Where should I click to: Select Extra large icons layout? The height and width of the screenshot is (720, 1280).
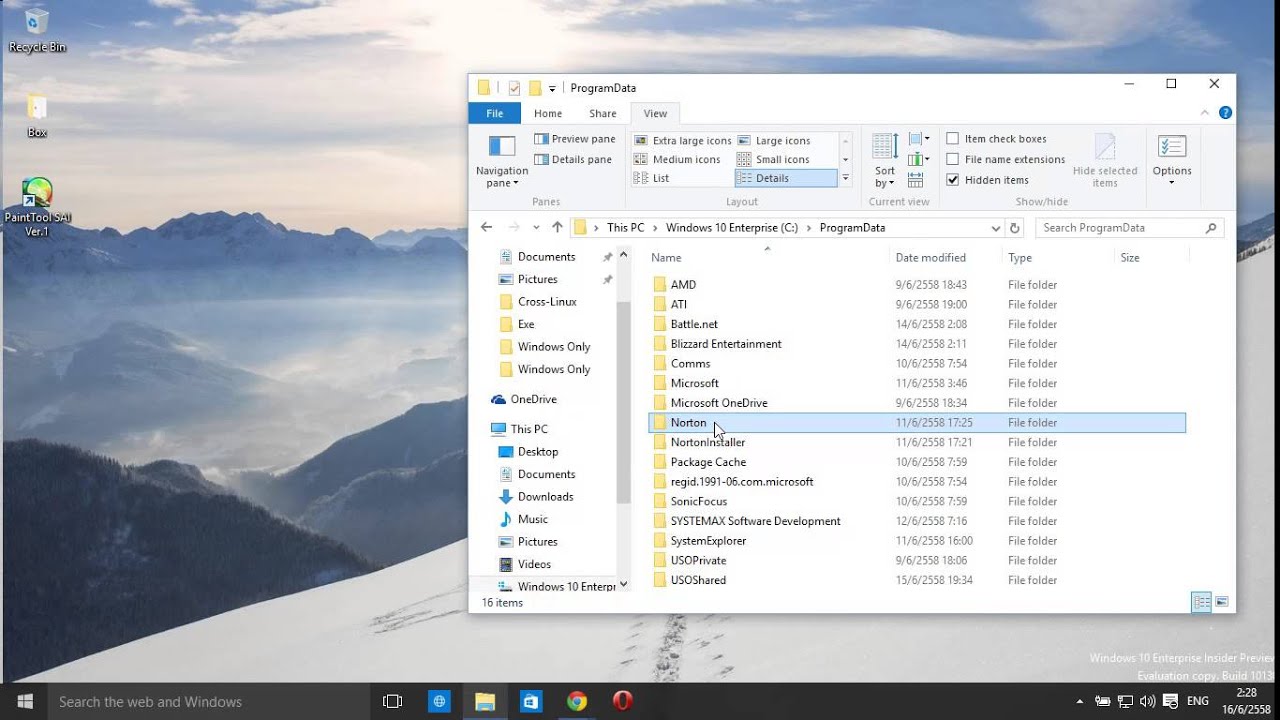click(x=683, y=141)
